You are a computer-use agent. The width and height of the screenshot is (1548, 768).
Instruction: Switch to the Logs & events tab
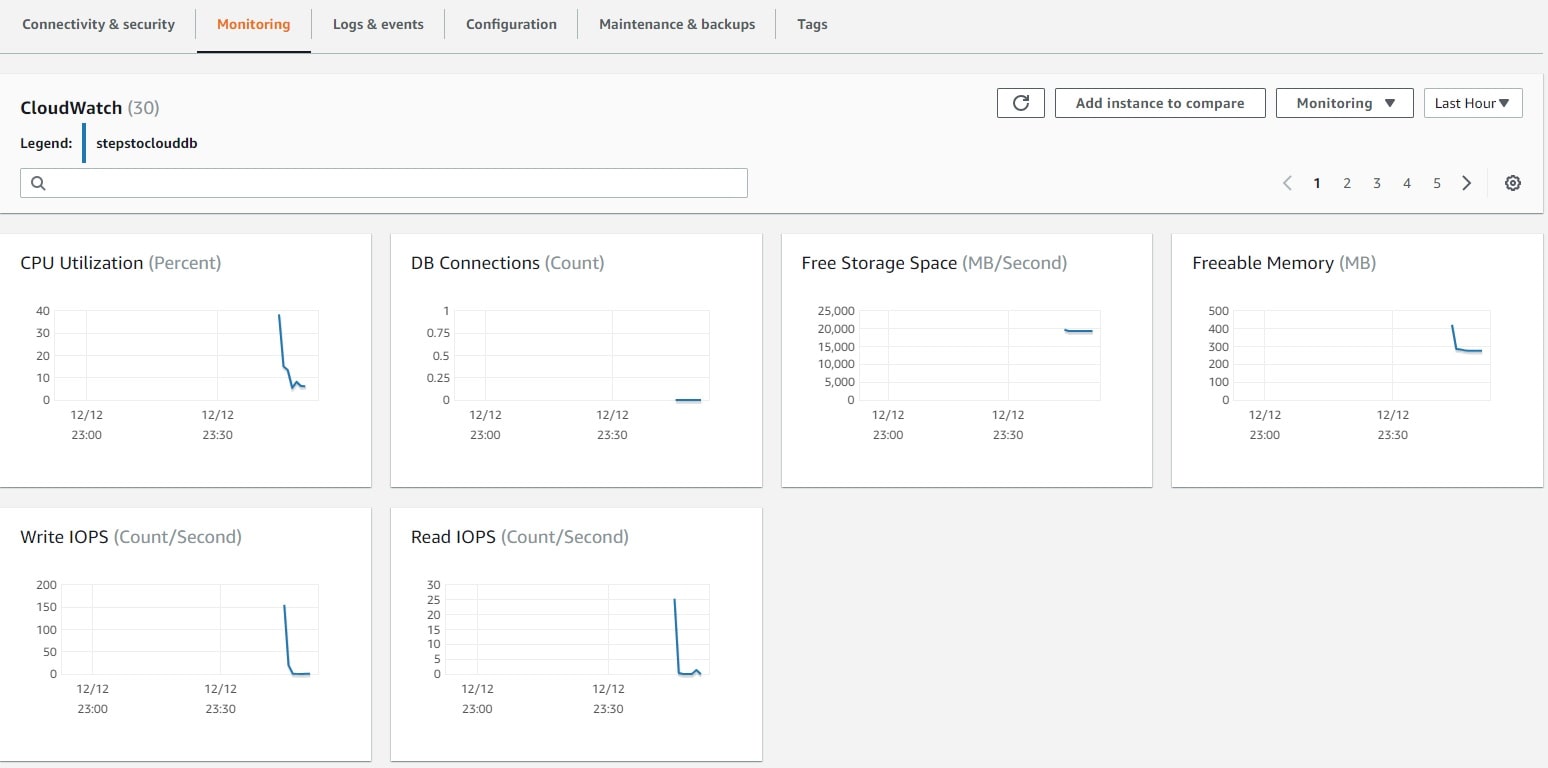pos(378,24)
